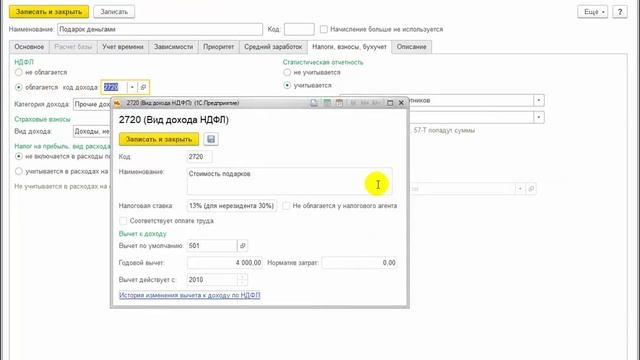Image resolution: width=640 pixels, height=360 pixels.
Task: Click the M memory icon in the dialog title bar
Action: (353, 103)
